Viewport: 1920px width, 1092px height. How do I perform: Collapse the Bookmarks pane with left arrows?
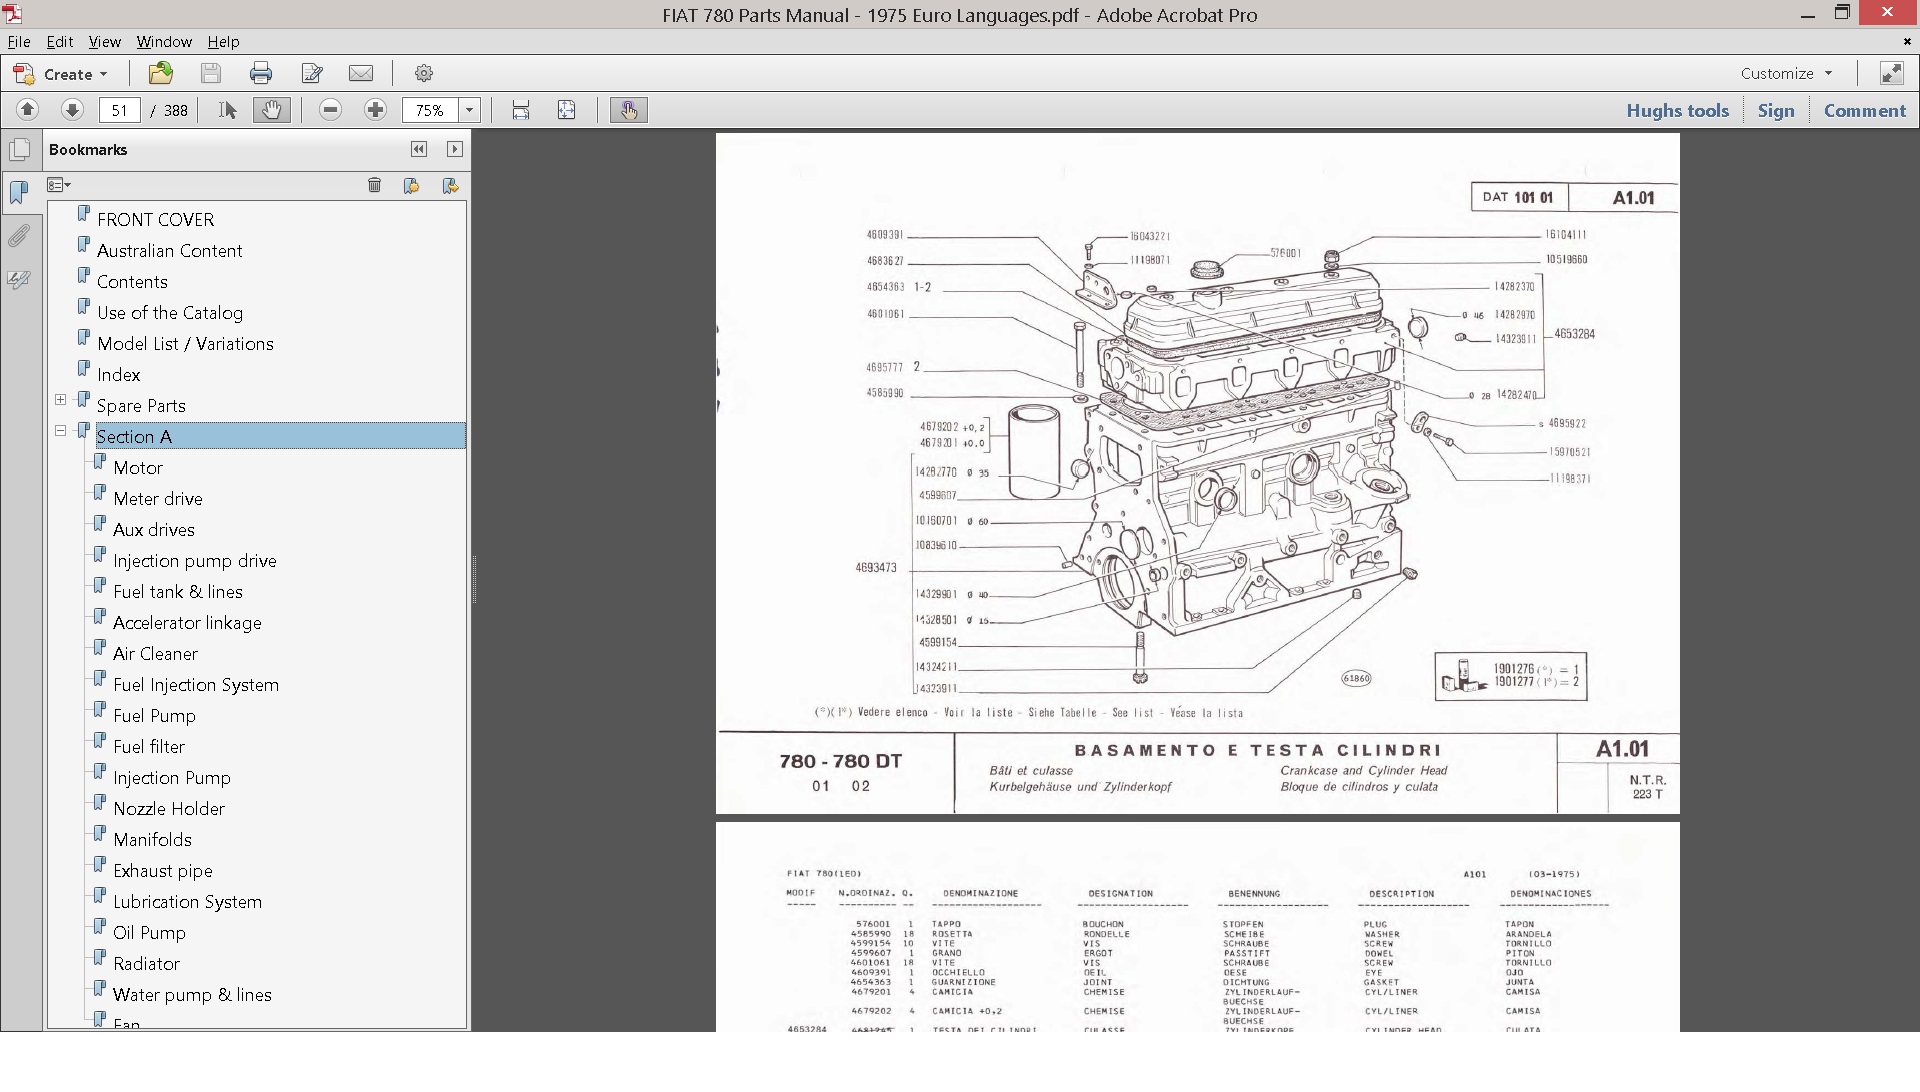tap(419, 149)
